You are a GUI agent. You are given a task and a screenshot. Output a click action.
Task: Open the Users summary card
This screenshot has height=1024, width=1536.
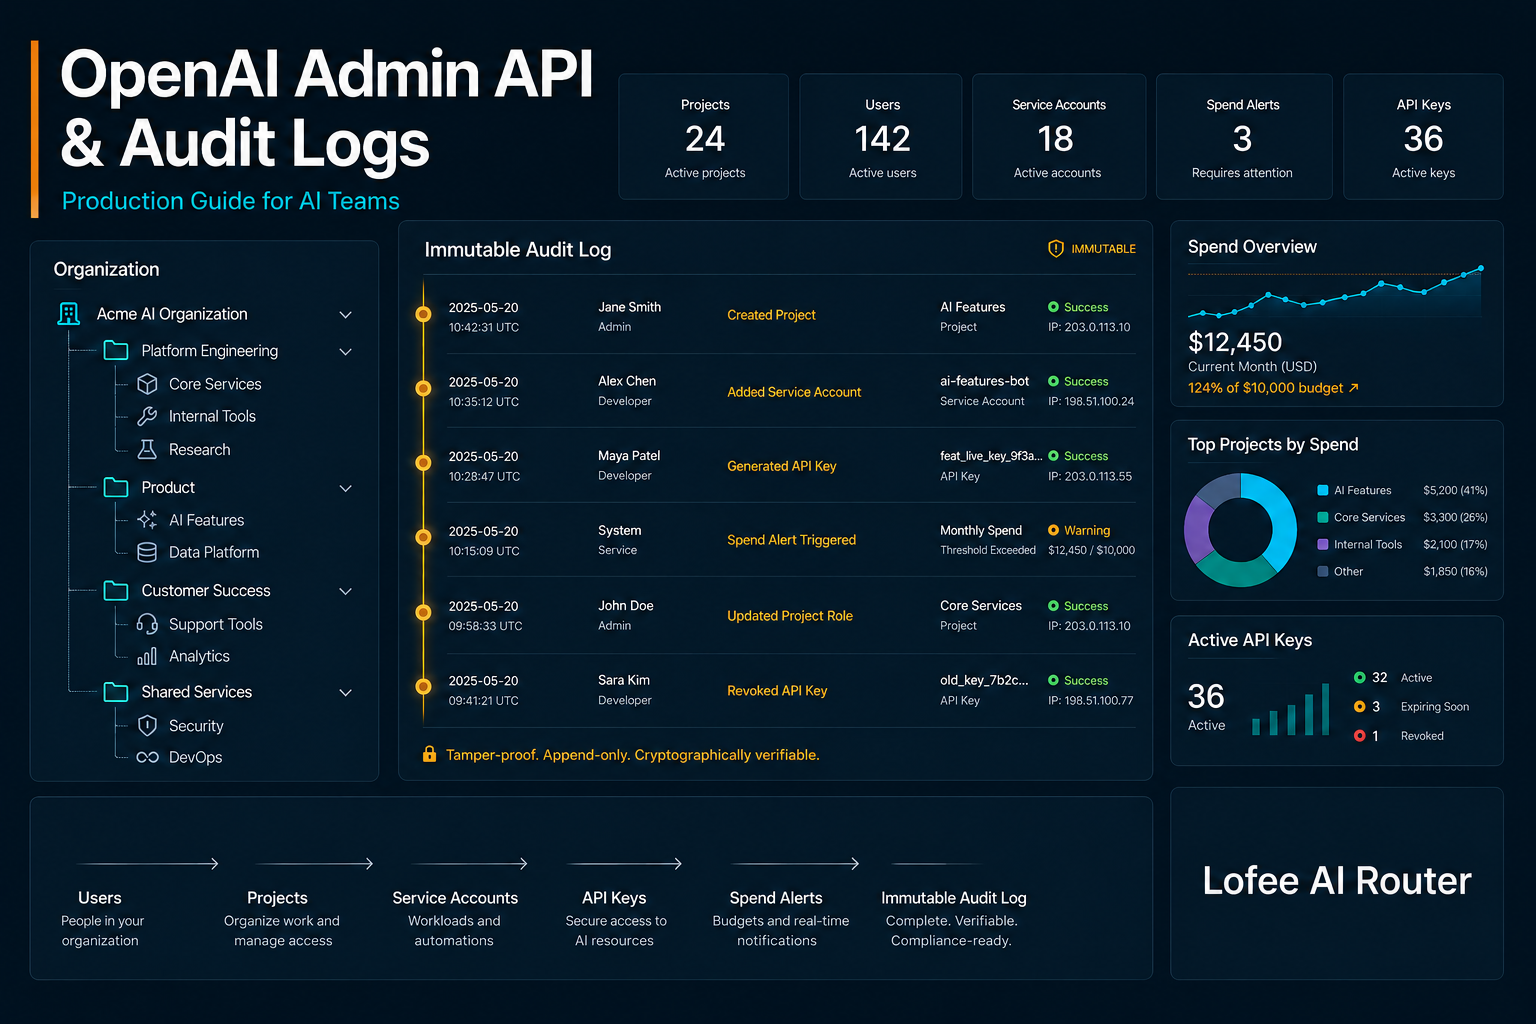point(881,137)
